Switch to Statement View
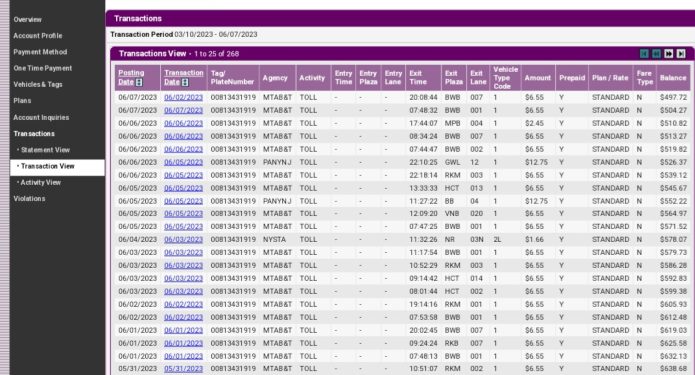This screenshot has height=375, width=695. (44, 150)
